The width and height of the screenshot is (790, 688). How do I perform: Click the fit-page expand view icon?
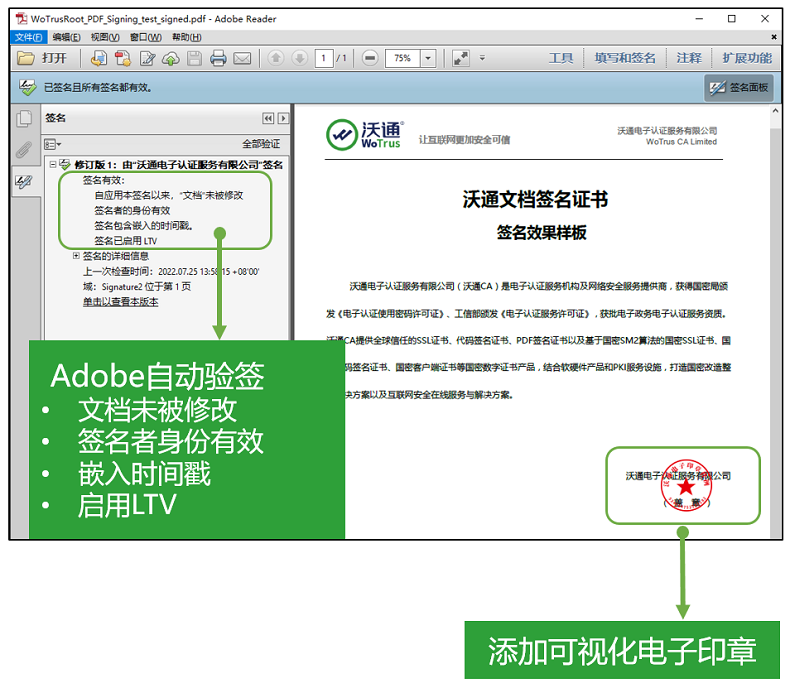(460, 59)
